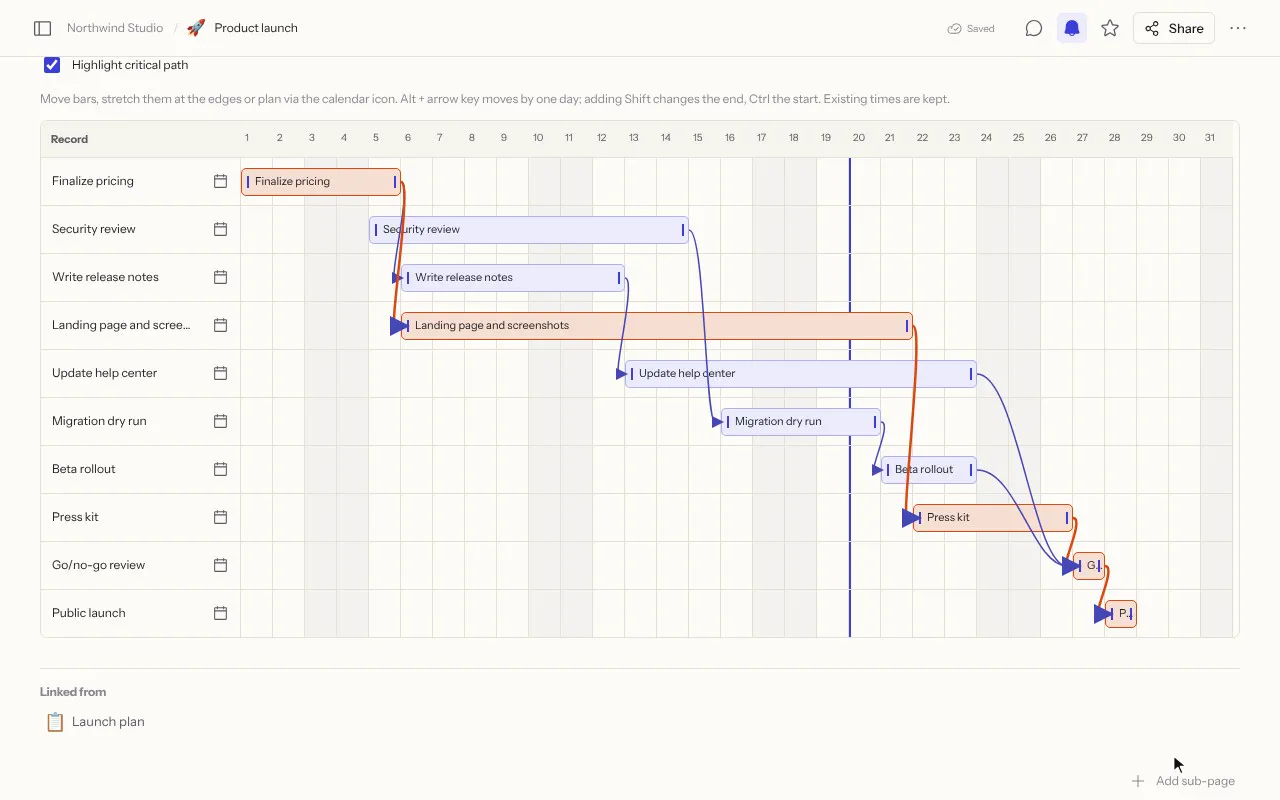Select the Finalize pricing gantt bar
1280x800 pixels.
pyautogui.click(x=321, y=182)
